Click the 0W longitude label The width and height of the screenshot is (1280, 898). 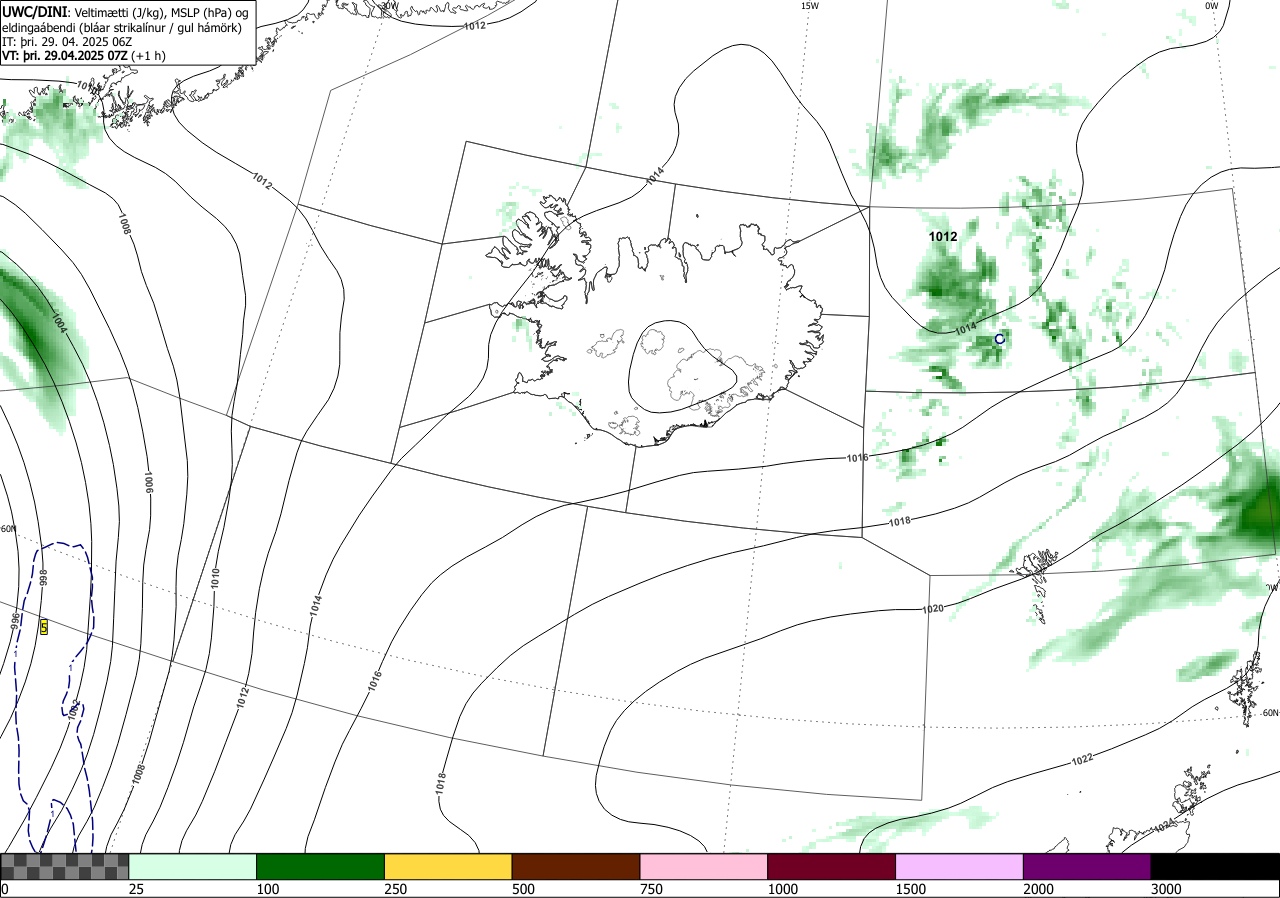point(1211,5)
